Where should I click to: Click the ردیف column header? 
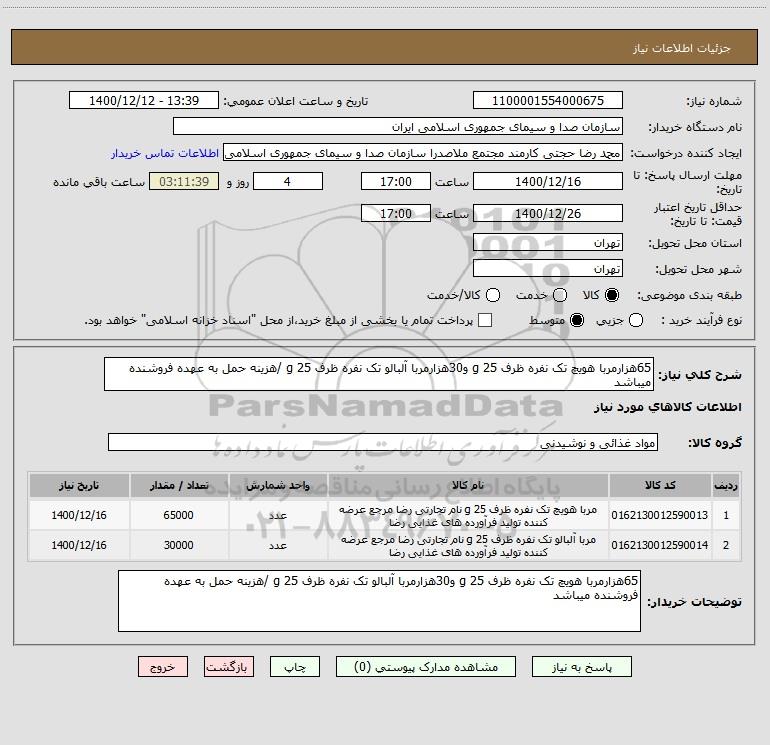pyautogui.click(x=726, y=486)
